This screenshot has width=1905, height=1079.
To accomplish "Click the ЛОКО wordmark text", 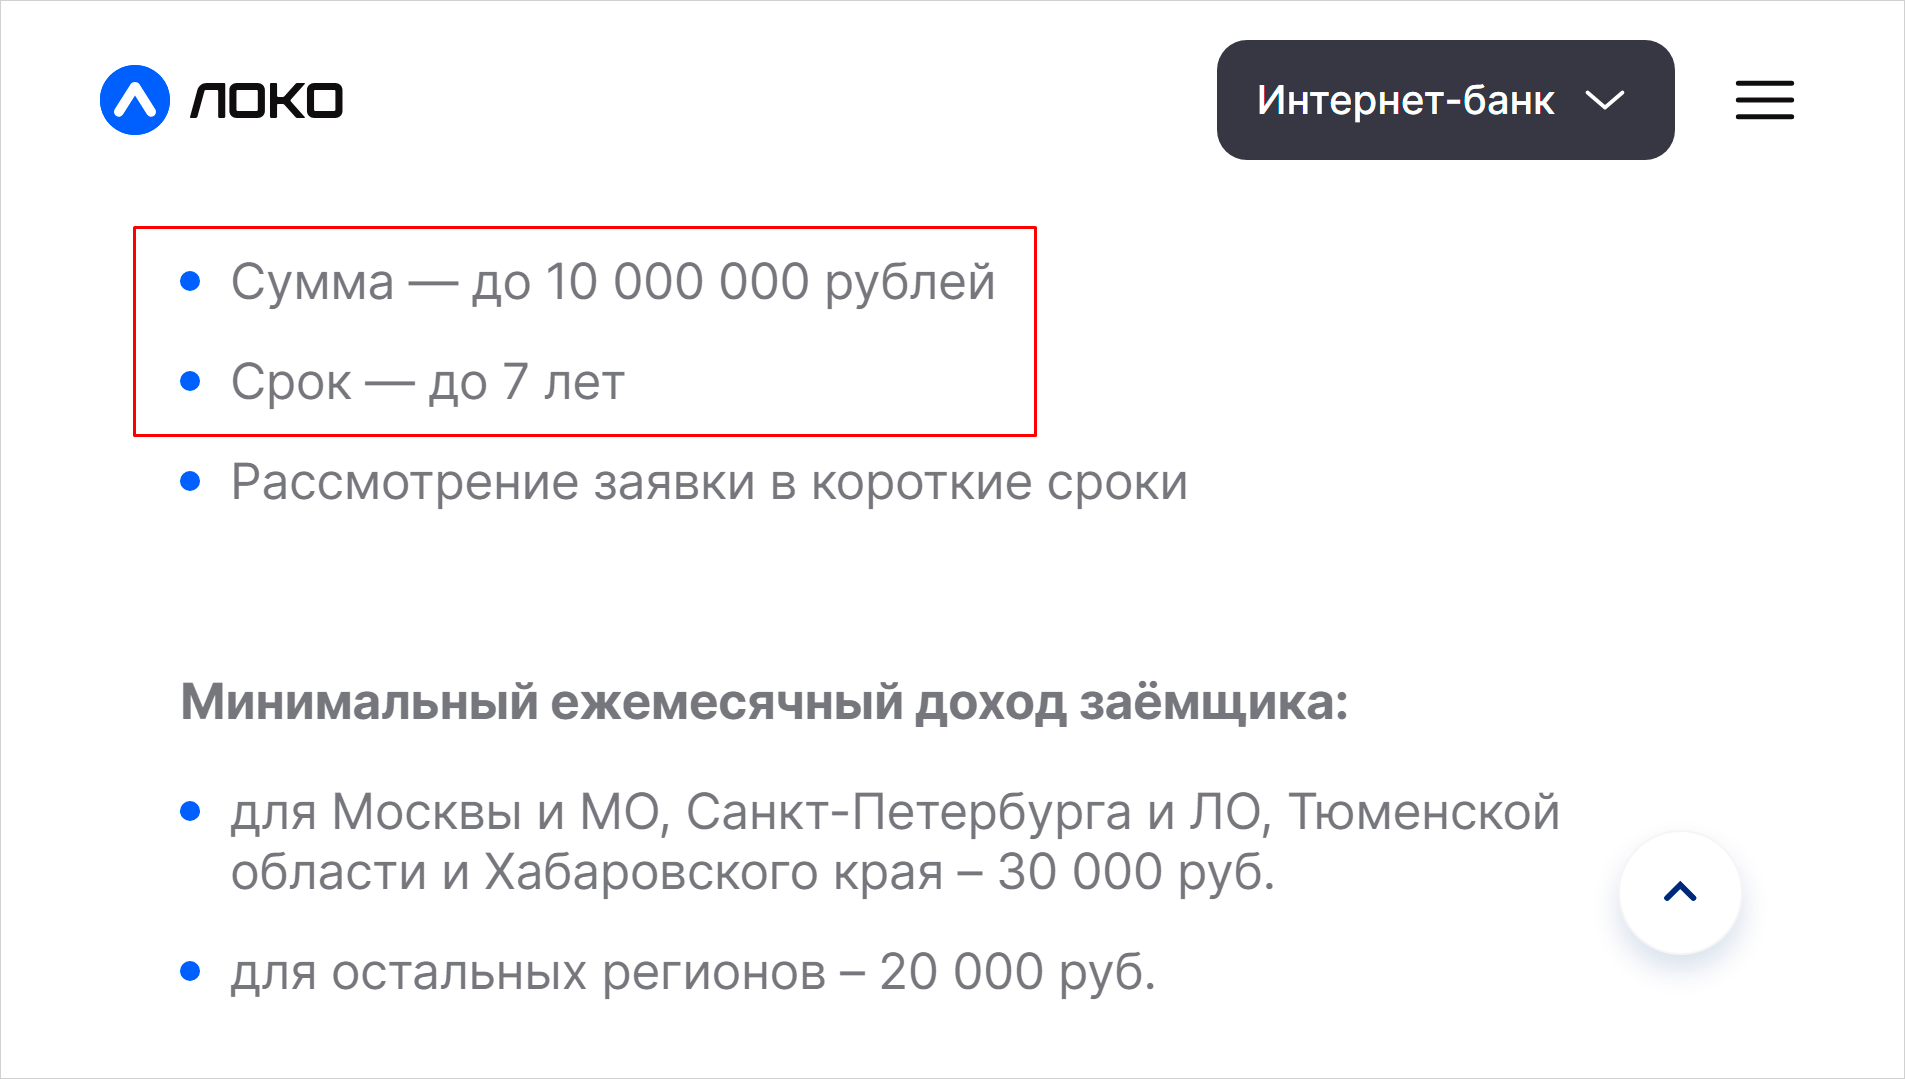I will click(x=267, y=101).
